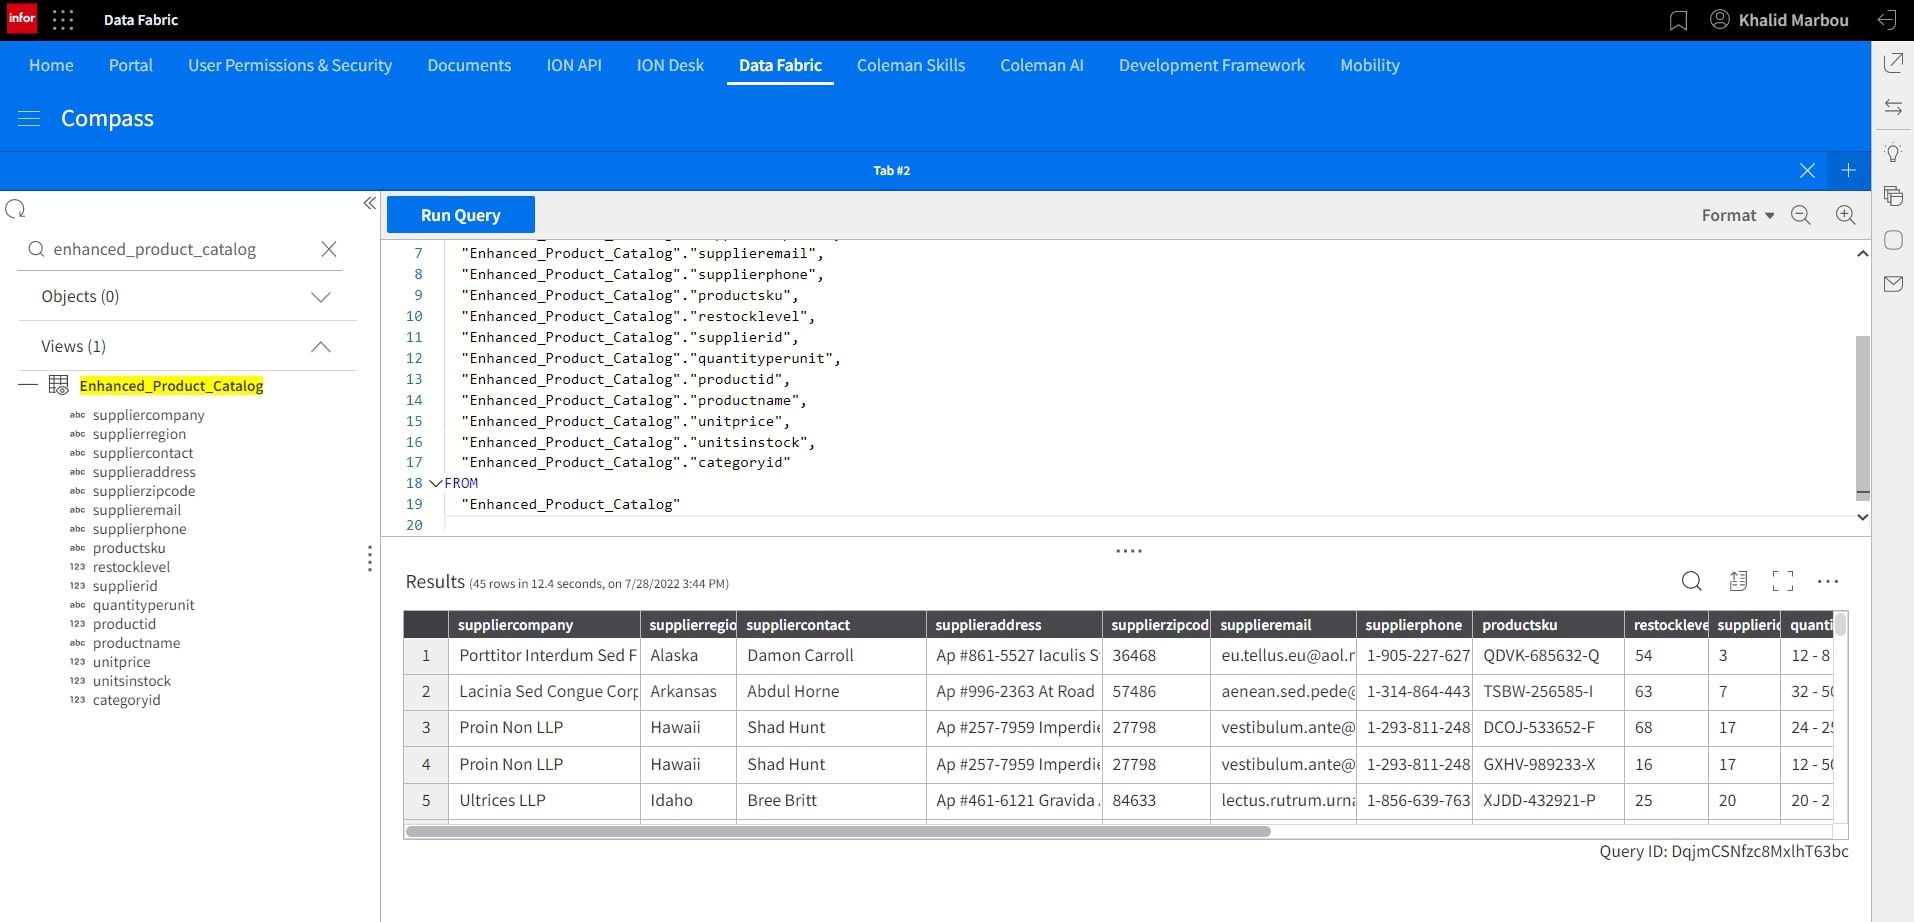
Task: Open results more options menu
Action: point(1828,581)
